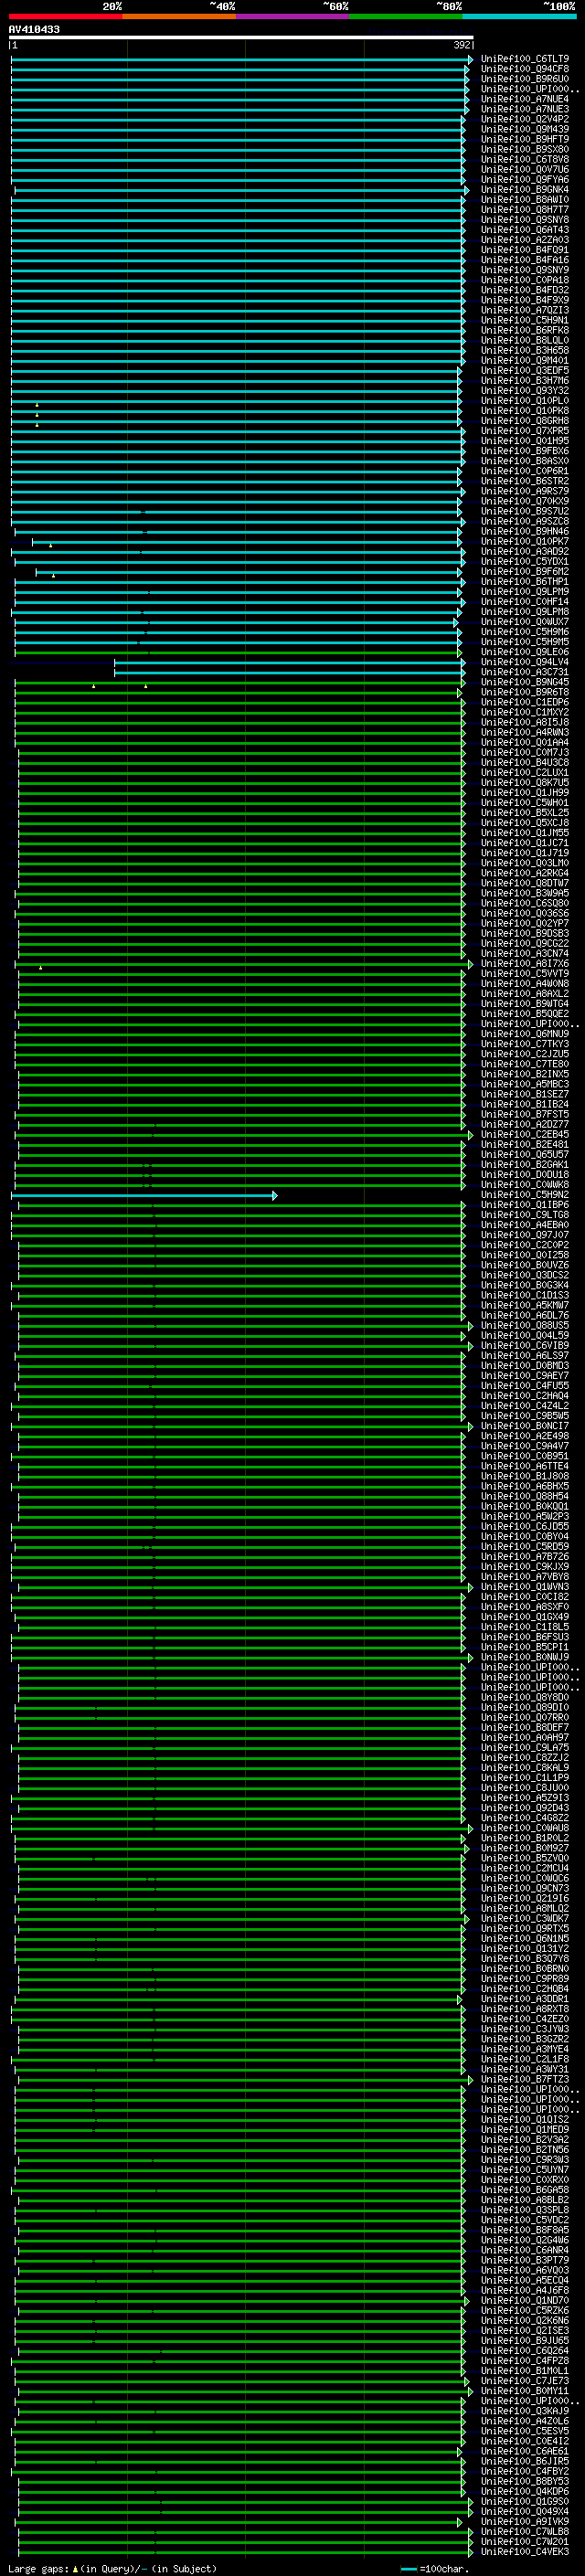Click label UniRef100_B4FD32
Image resolution: width=585 pixels, height=2576 pixels.
point(525,290)
